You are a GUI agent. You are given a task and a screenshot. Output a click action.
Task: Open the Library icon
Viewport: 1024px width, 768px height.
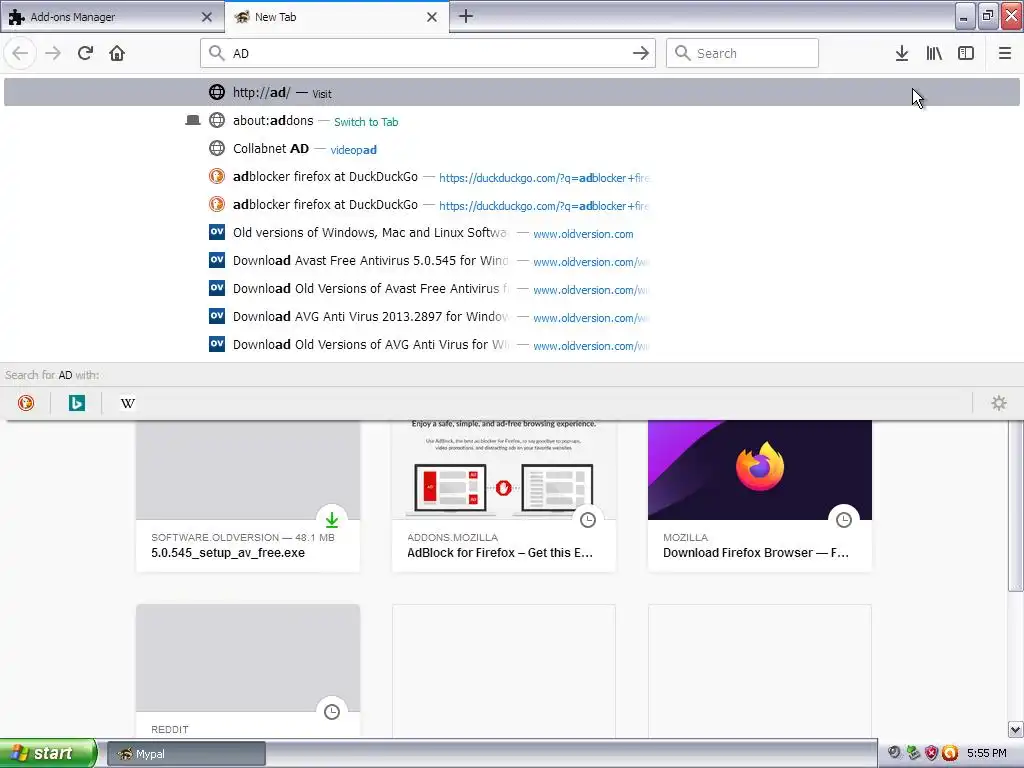[x=934, y=53]
